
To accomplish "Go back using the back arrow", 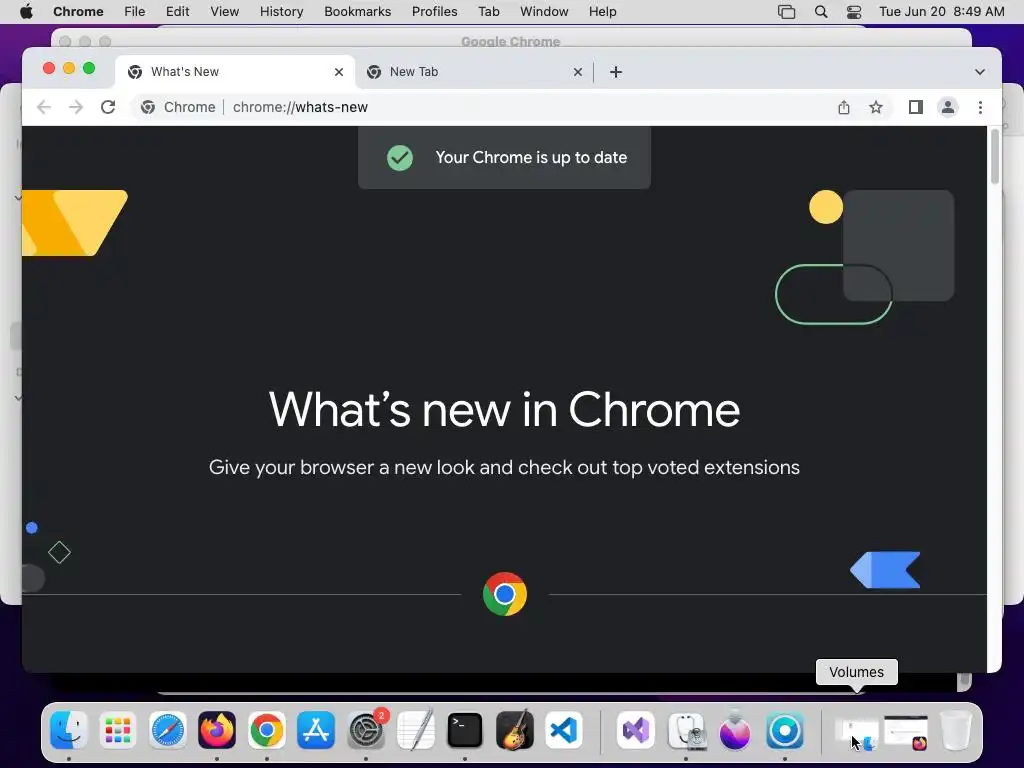I will [44, 107].
